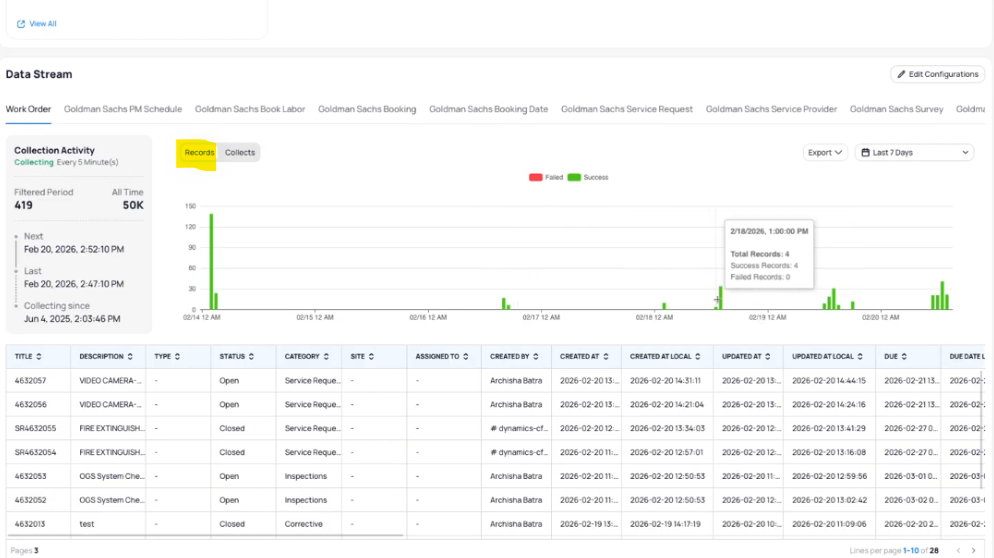Image resolution: width=994 pixels, height=558 pixels.
Task: Select the work order row 4632057
Action: click(32, 381)
